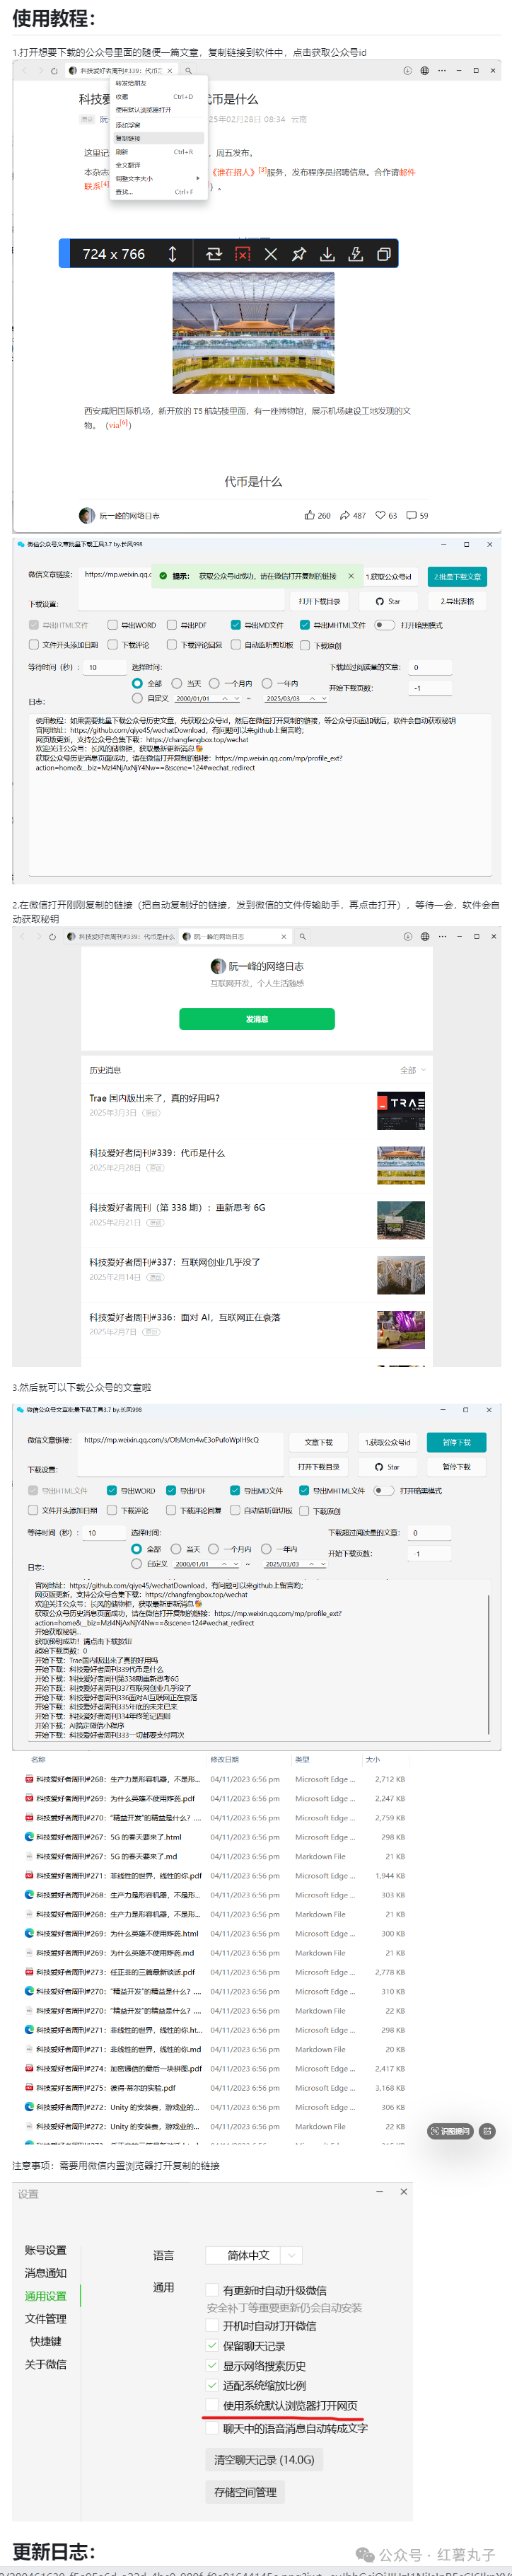Click the globe icon in the article browser window
The width and height of the screenshot is (512, 2576).
(x=424, y=71)
